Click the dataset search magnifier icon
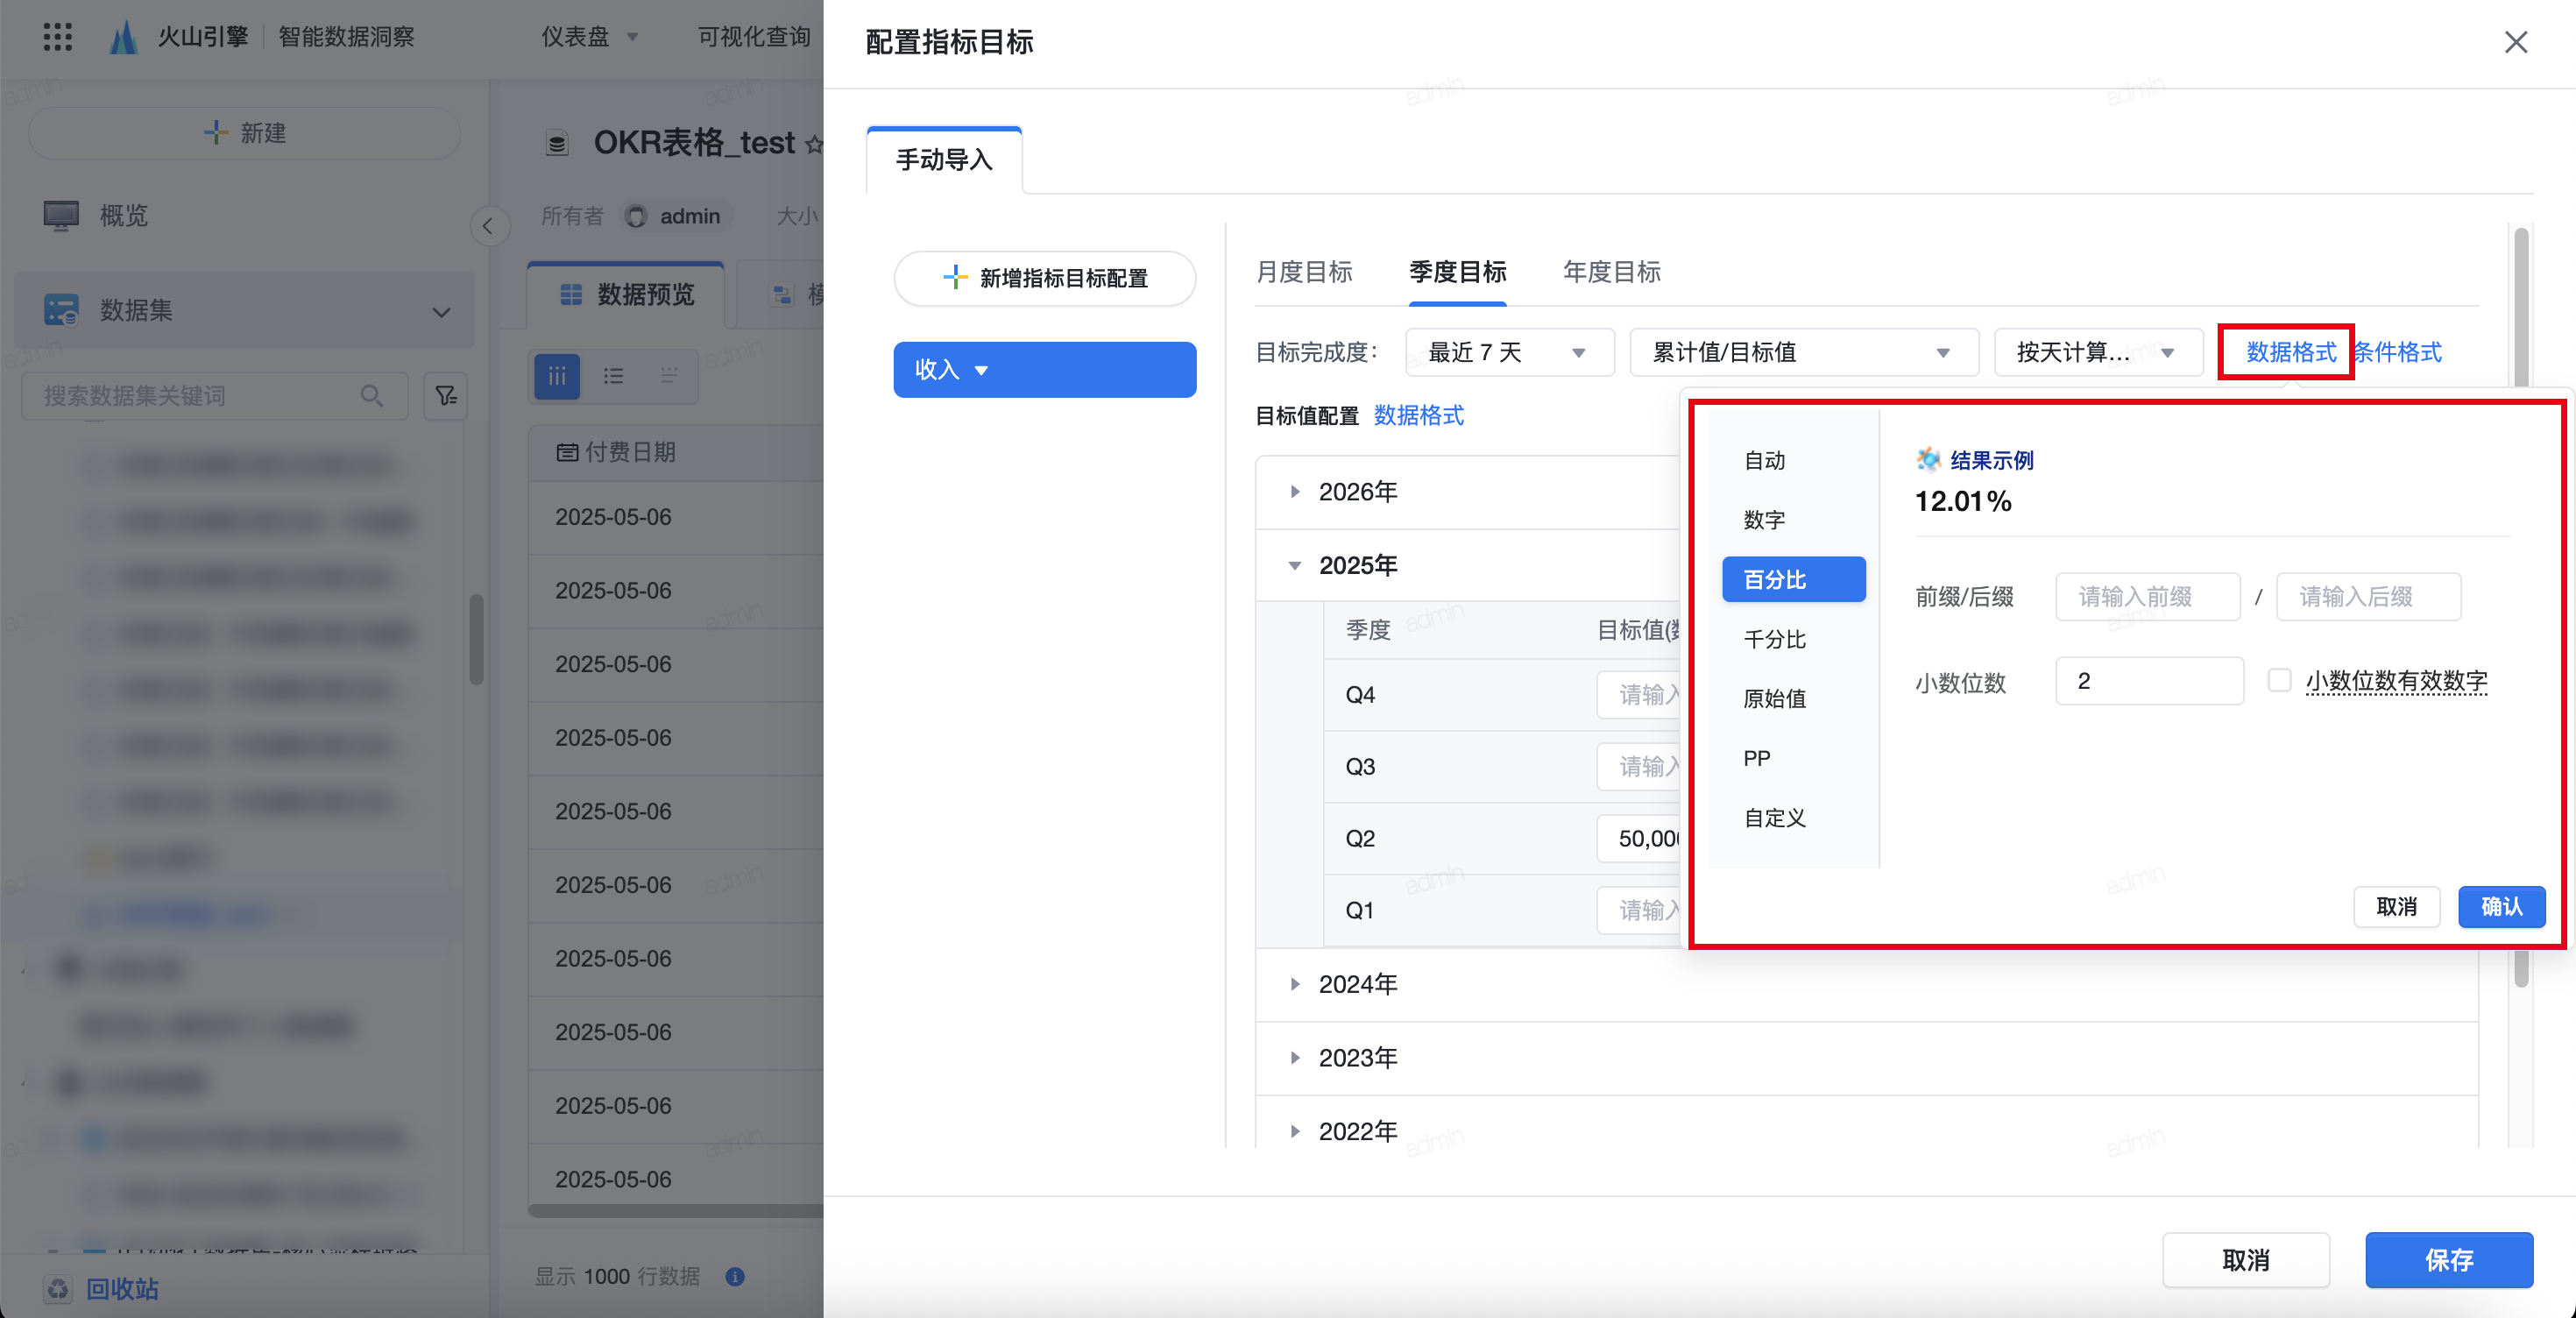 point(372,396)
